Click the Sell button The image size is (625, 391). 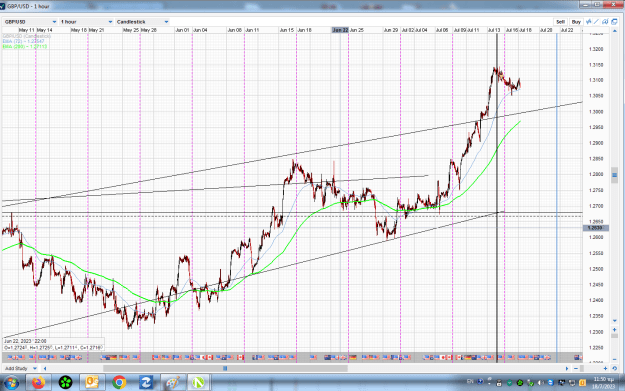click(x=560, y=22)
